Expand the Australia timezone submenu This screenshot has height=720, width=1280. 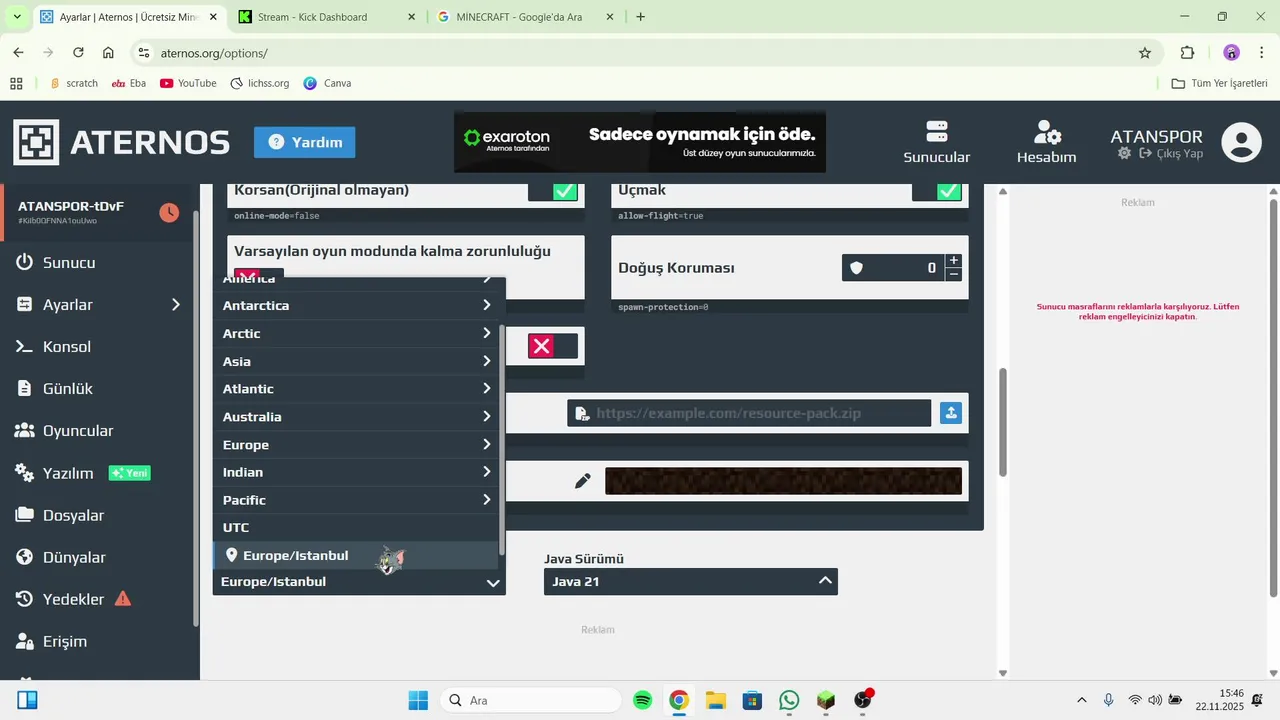(355, 416)
